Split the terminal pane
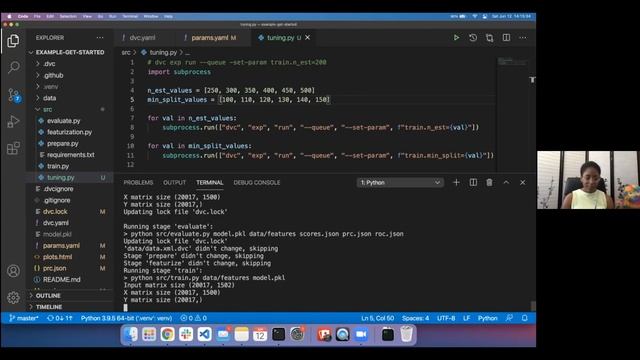Screen dimensions: 640x360 (x=473, y=182)
